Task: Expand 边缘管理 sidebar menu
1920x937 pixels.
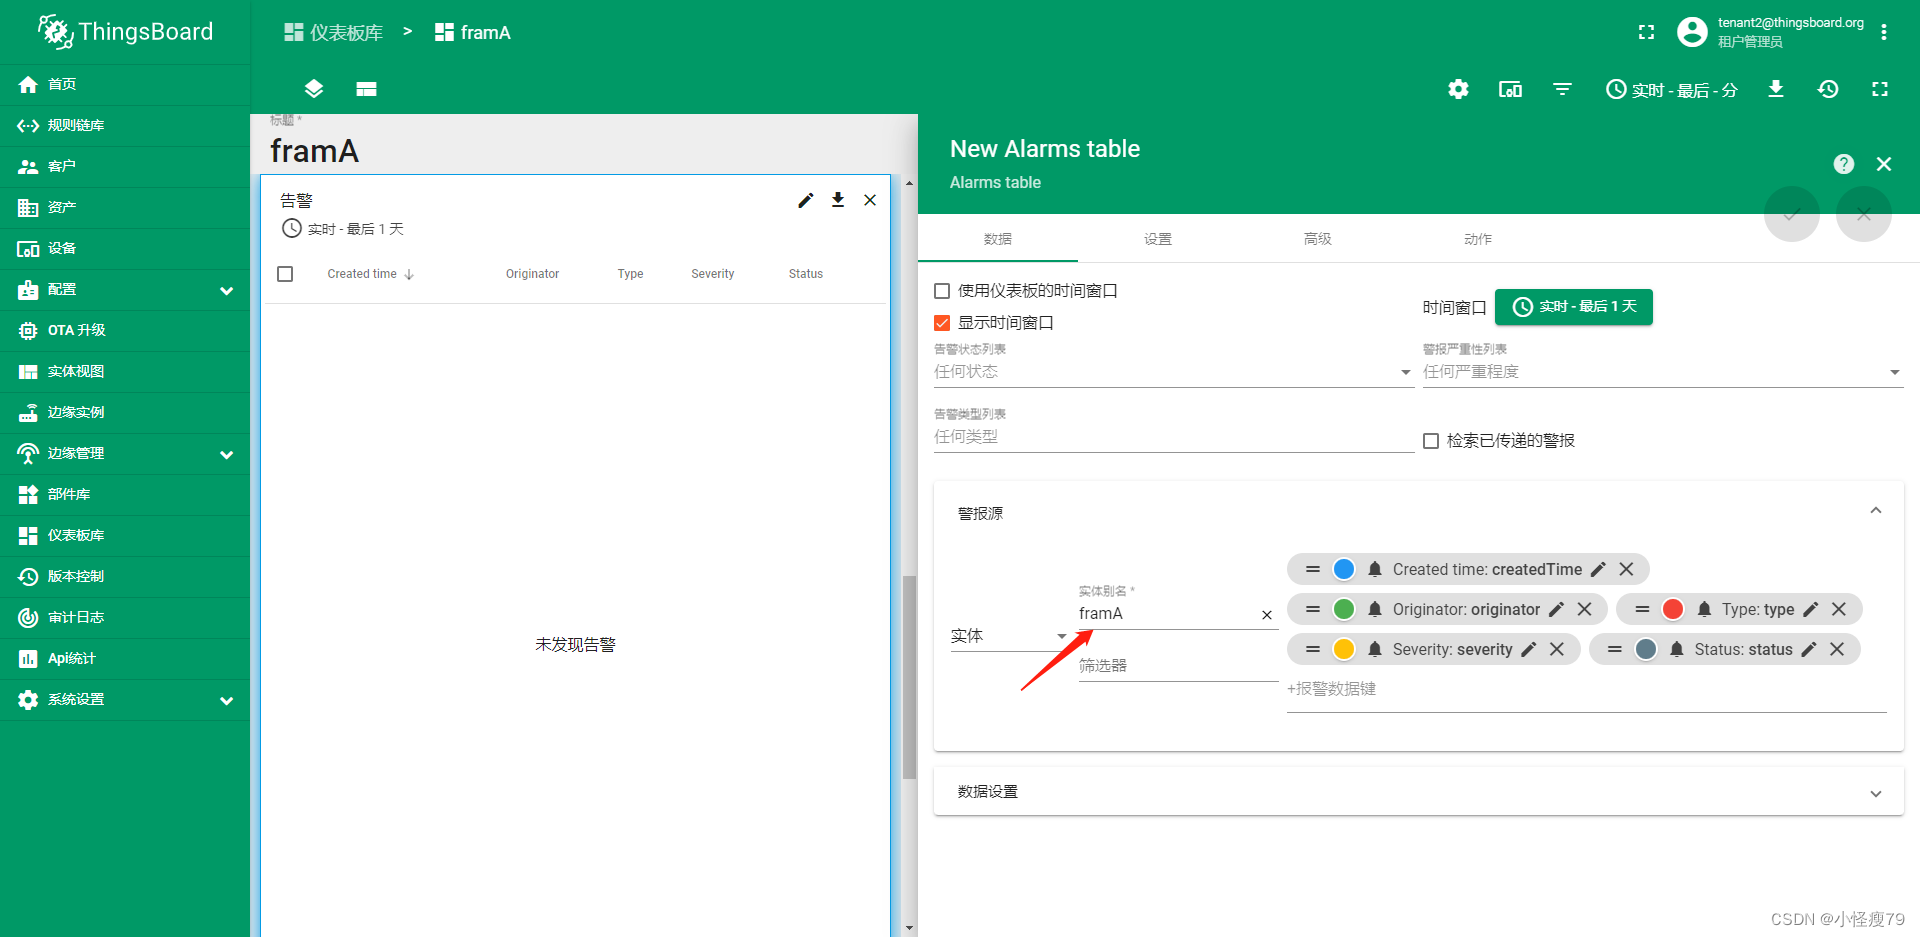Action: (125, 453)
